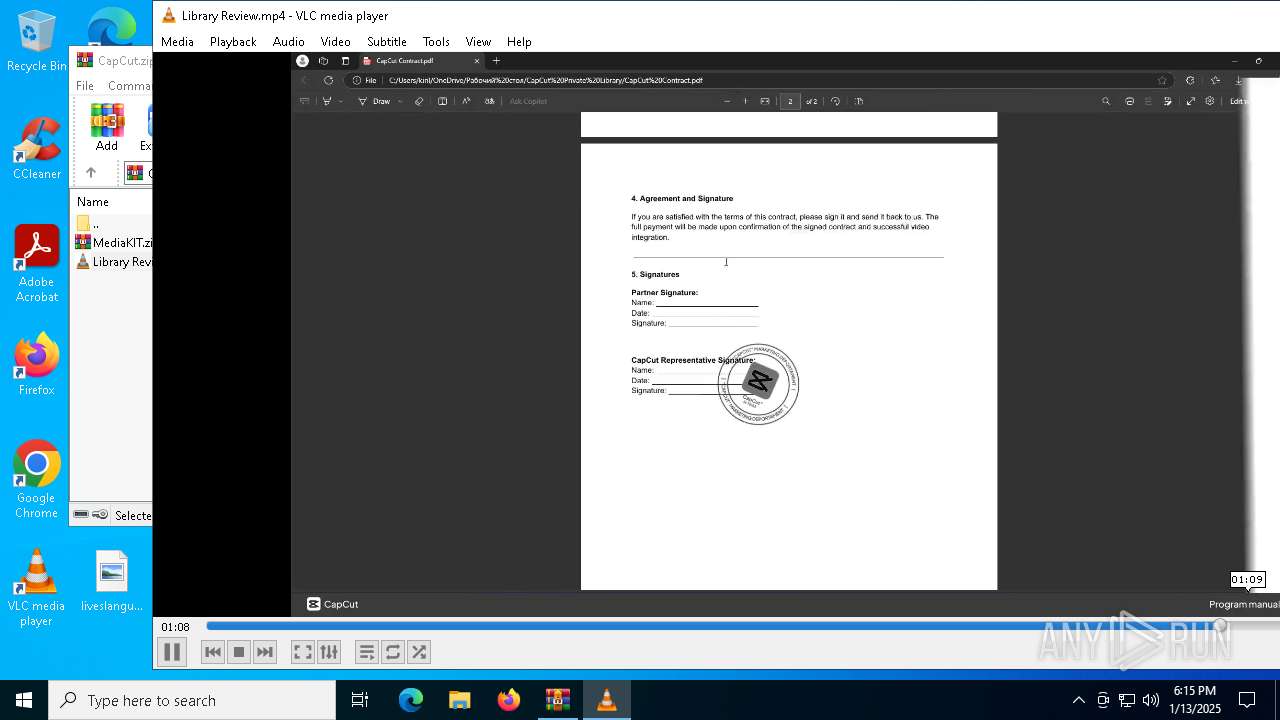Open the liveslangu file on desktop

click(112, 581)
